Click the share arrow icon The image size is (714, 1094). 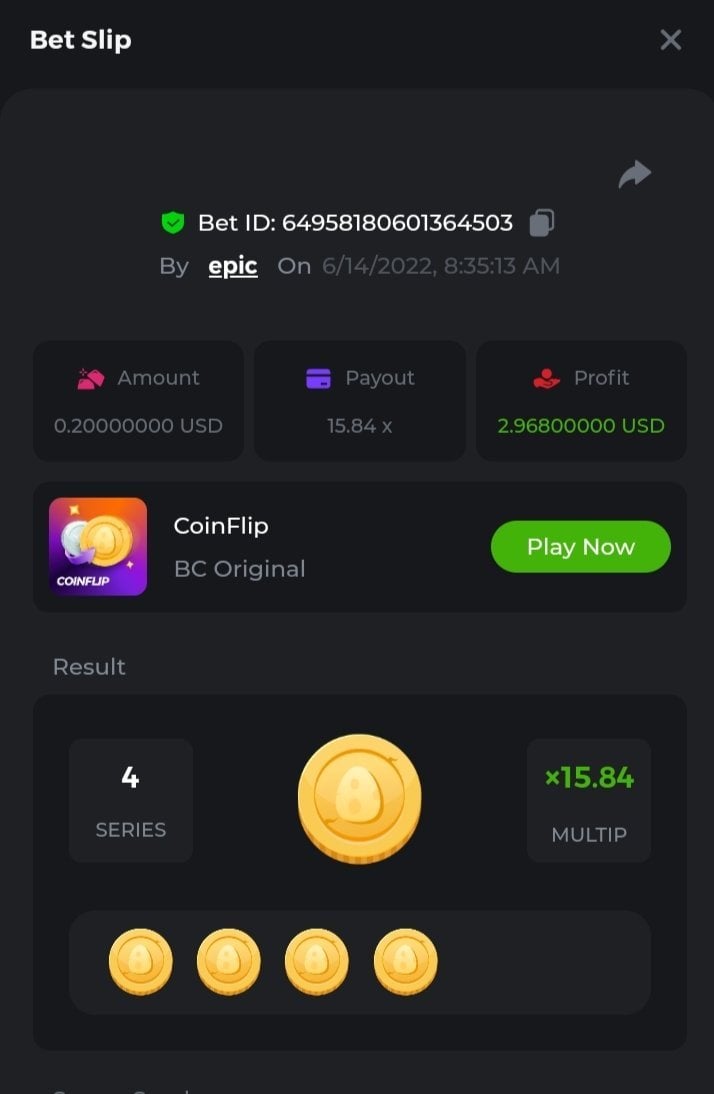[634, 175]
